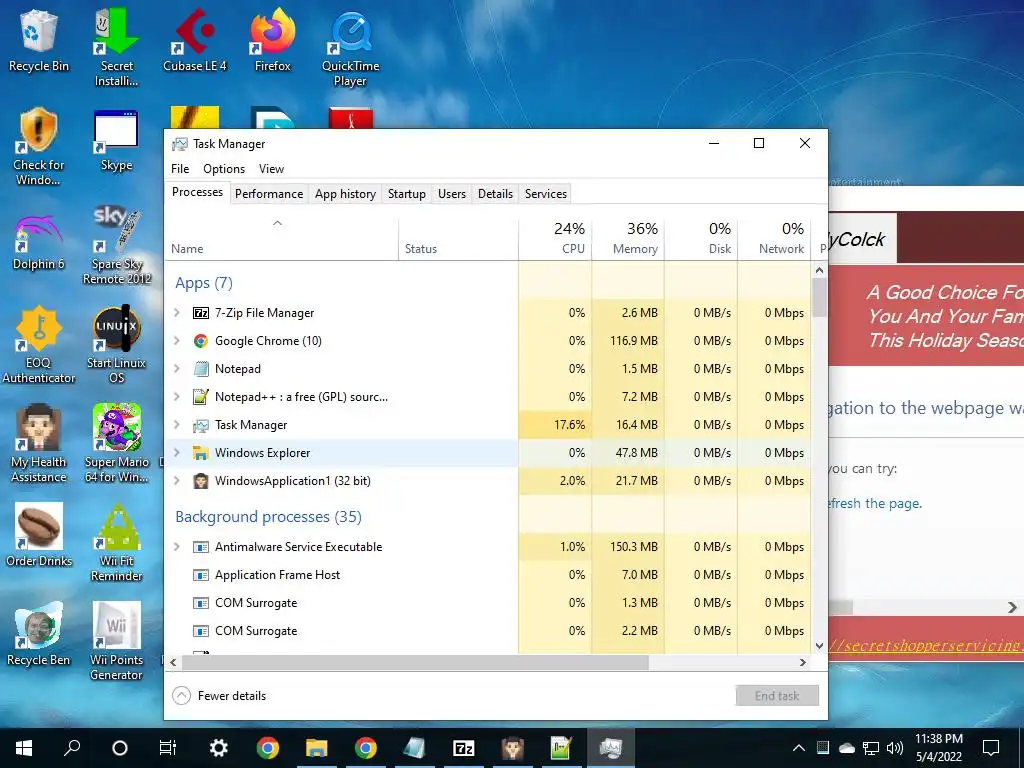Click the vertical scrollbar up arrow
The image size is (1024, 768).
pos(820,270)
